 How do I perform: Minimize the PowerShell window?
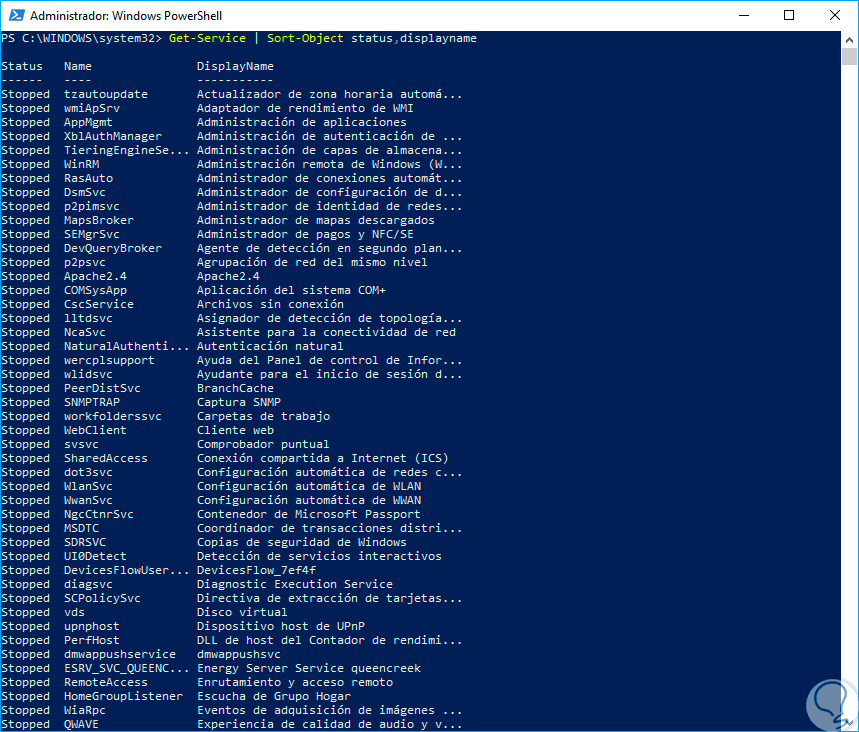pyautogui.click(x=744, y=15)
